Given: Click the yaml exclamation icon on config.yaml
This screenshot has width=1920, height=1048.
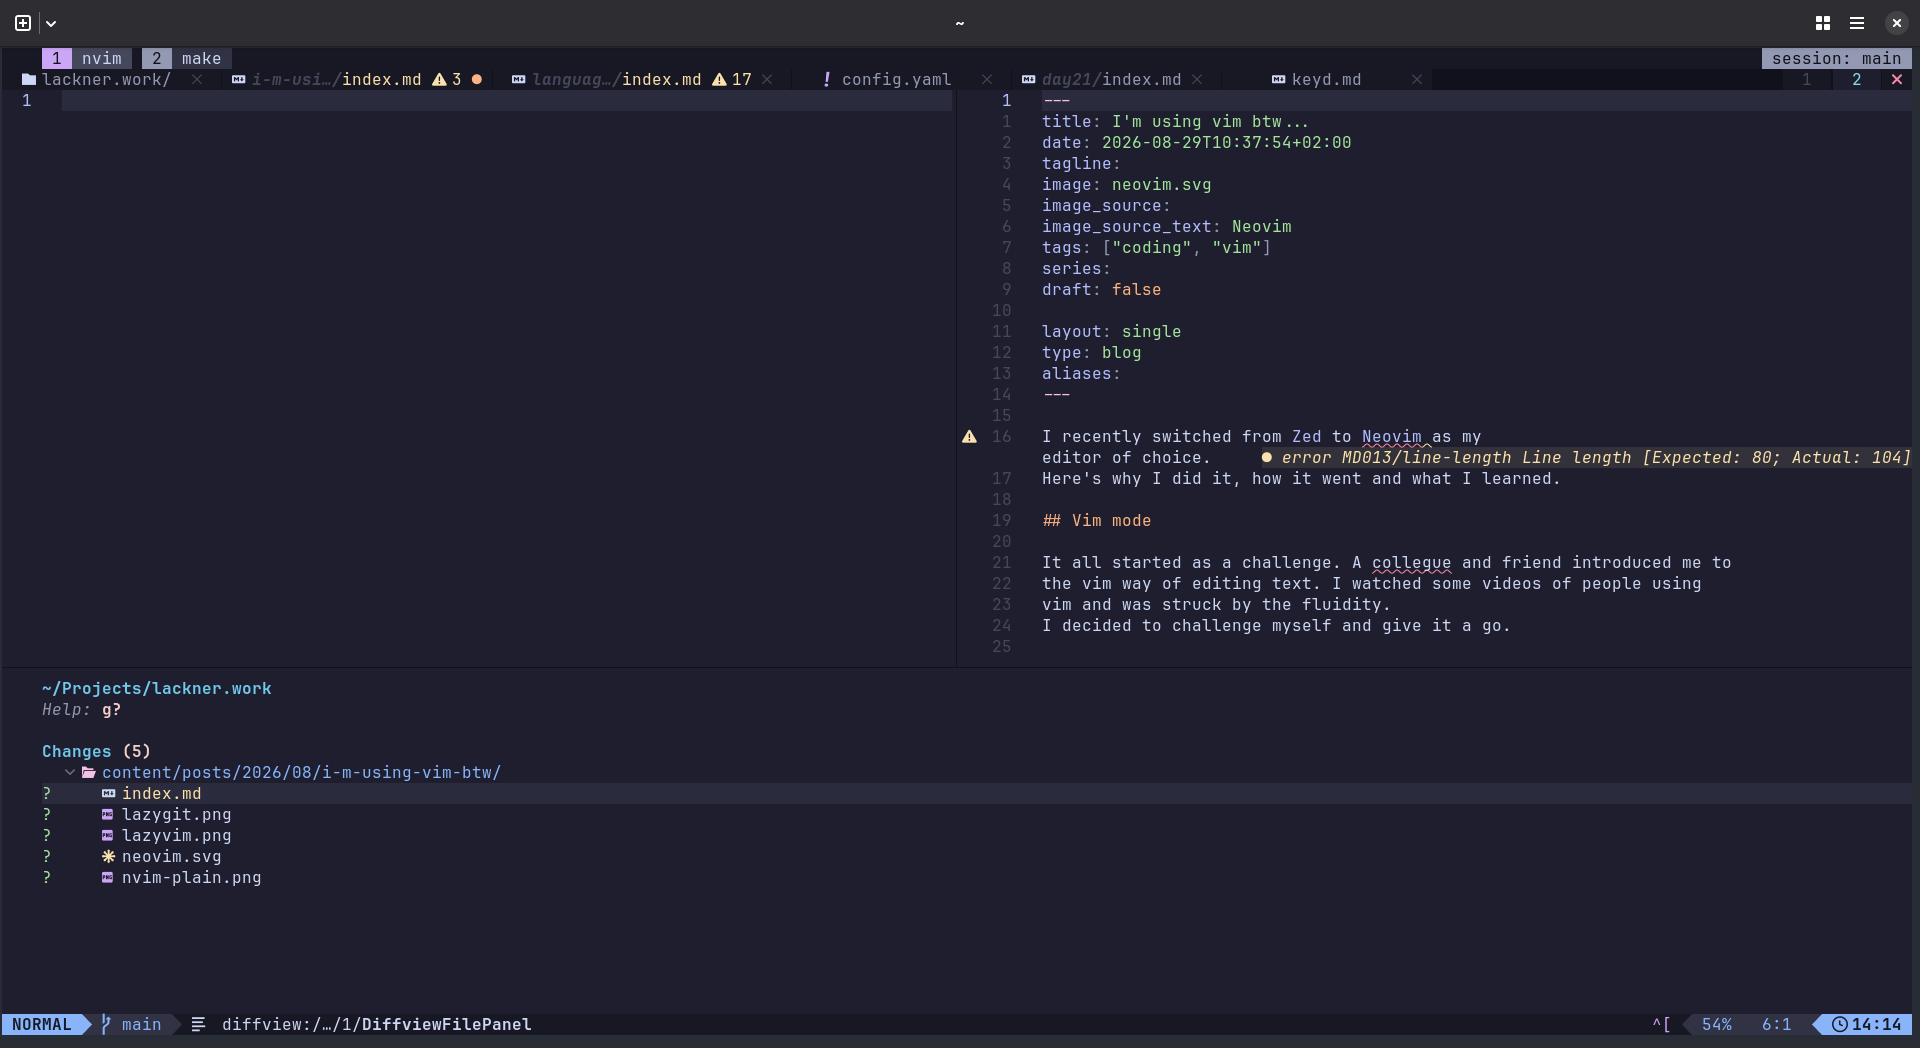Looking at the screenshot, I should pyautogui.click(x=827, y=79).
